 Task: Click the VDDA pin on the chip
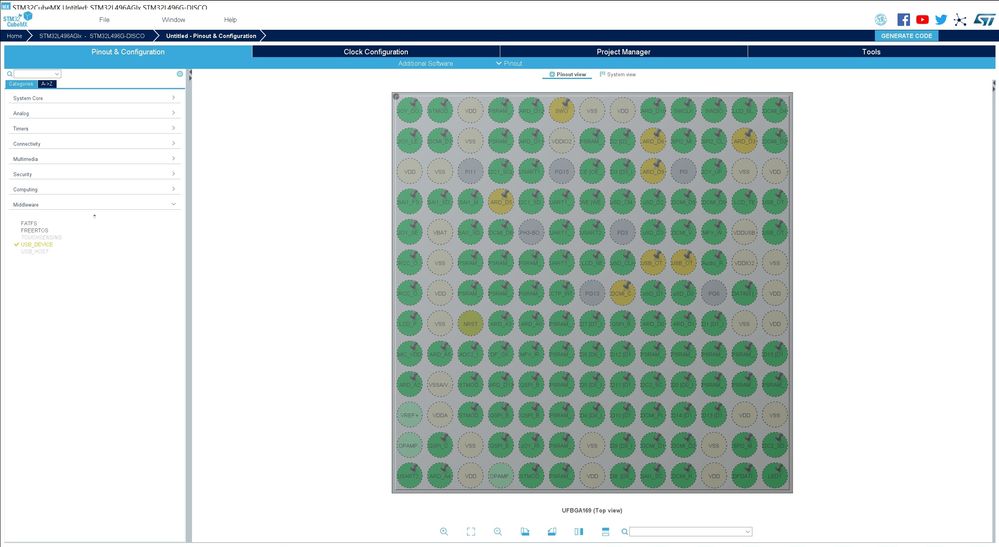coord(440,415)
